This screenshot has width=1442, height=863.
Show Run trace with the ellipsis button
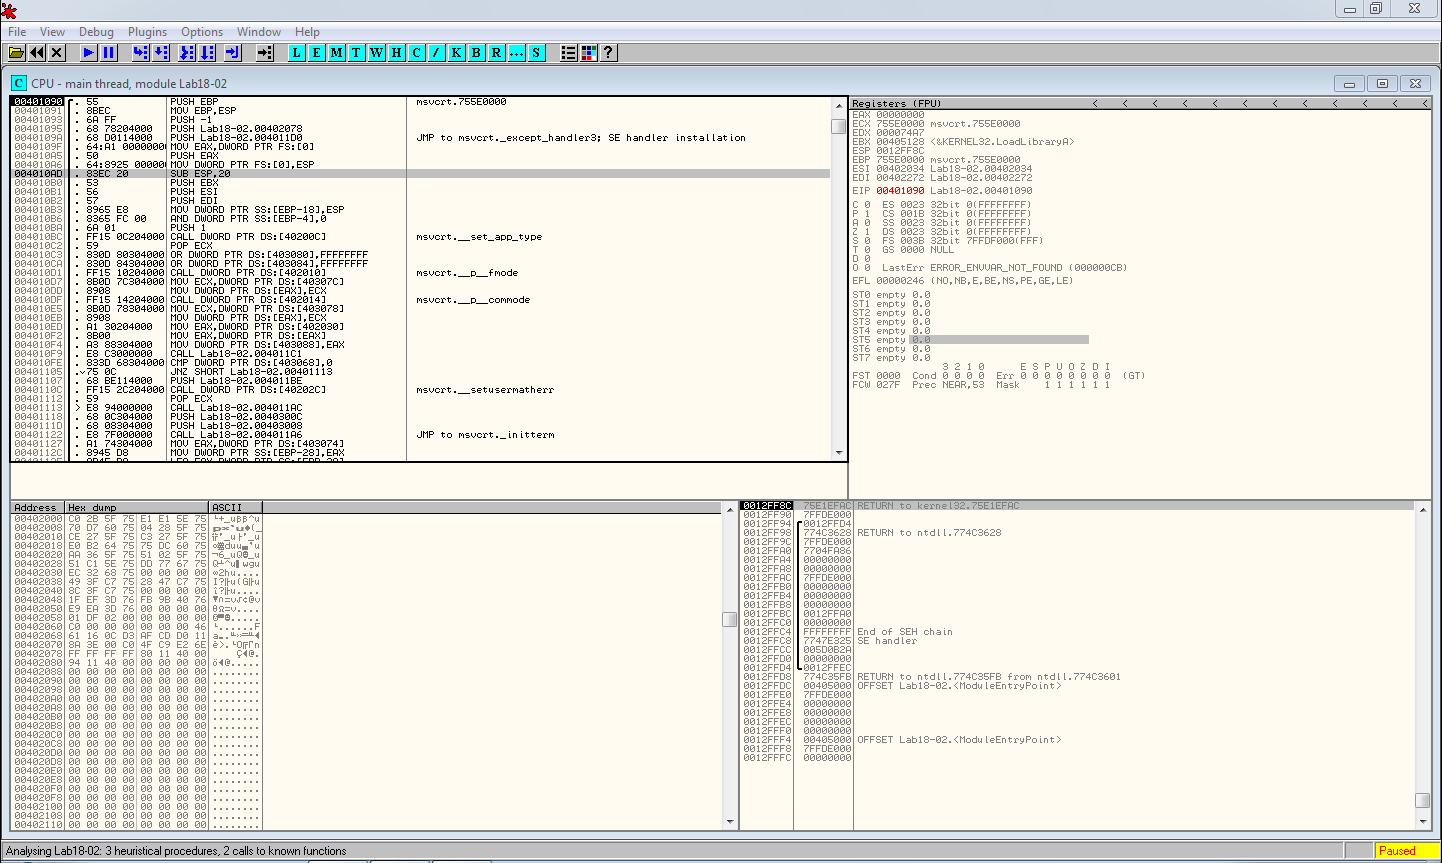(x=517, y=52)
